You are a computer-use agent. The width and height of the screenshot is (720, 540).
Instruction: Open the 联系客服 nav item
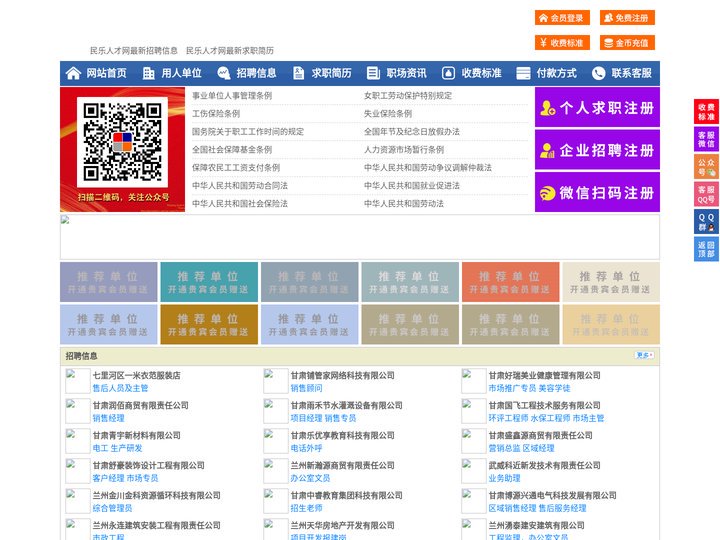[x=631, y=73]
